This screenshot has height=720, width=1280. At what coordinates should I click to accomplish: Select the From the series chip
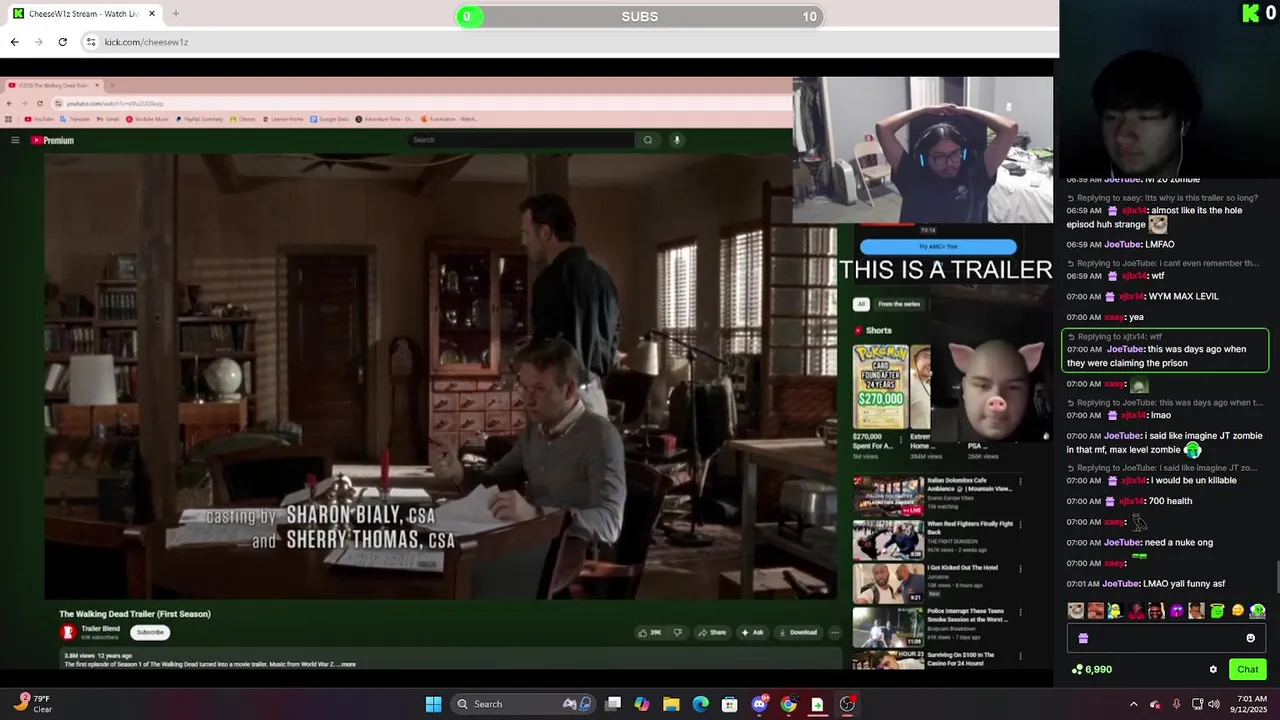click(899, 304)
